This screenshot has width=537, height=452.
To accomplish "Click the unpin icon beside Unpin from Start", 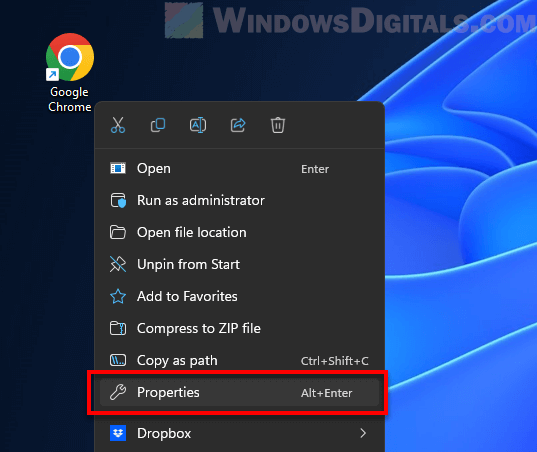I will [118, 264].
